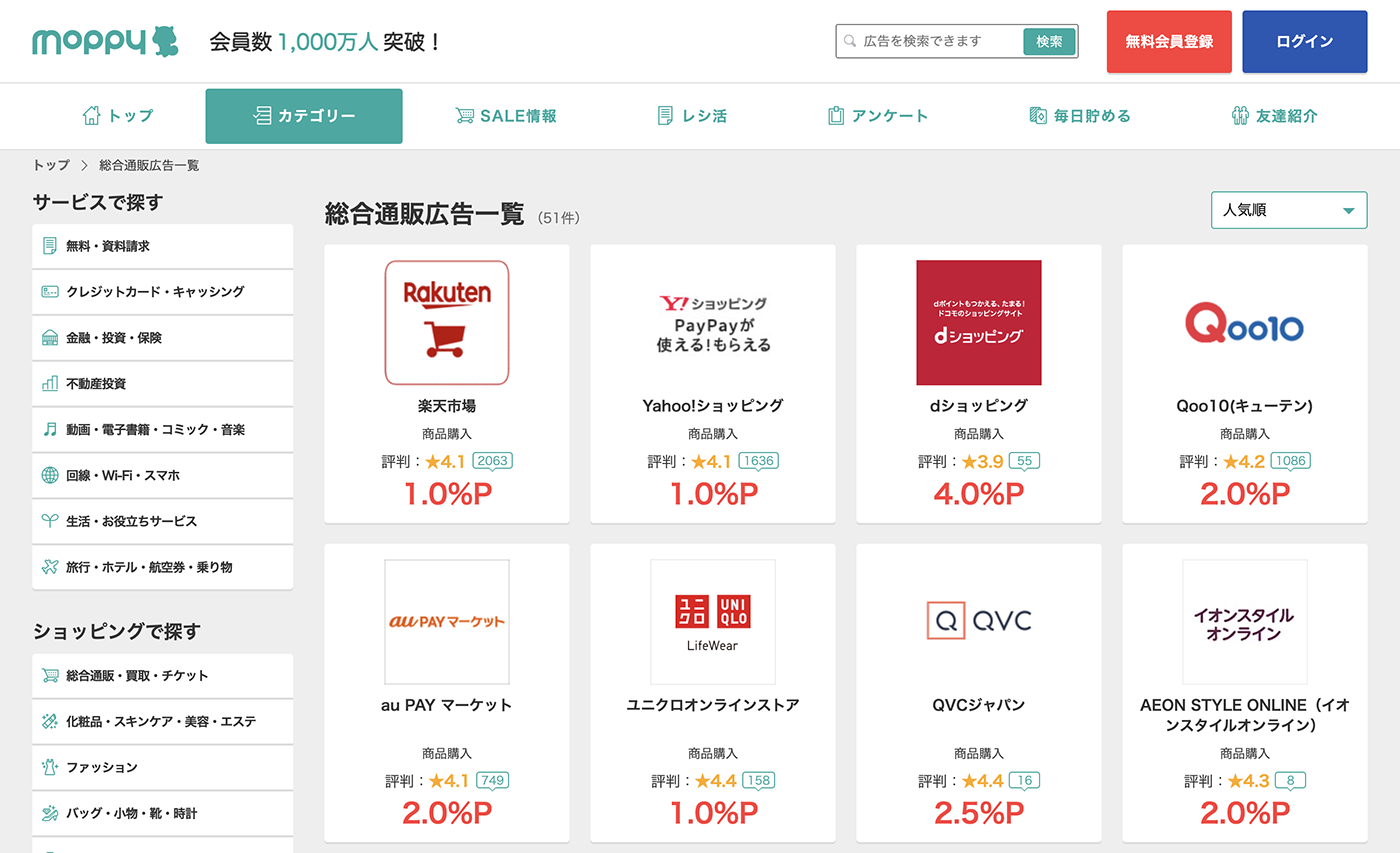Open the SALE情報 tab
The image size is (1400, 853).
(505, 116)
